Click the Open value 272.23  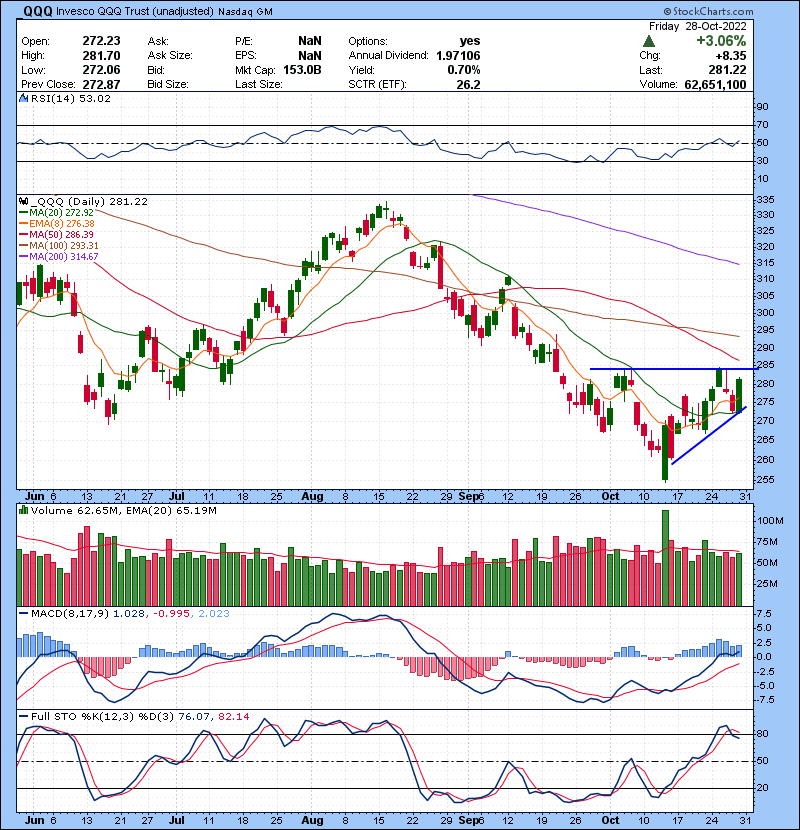pos(101,41)
